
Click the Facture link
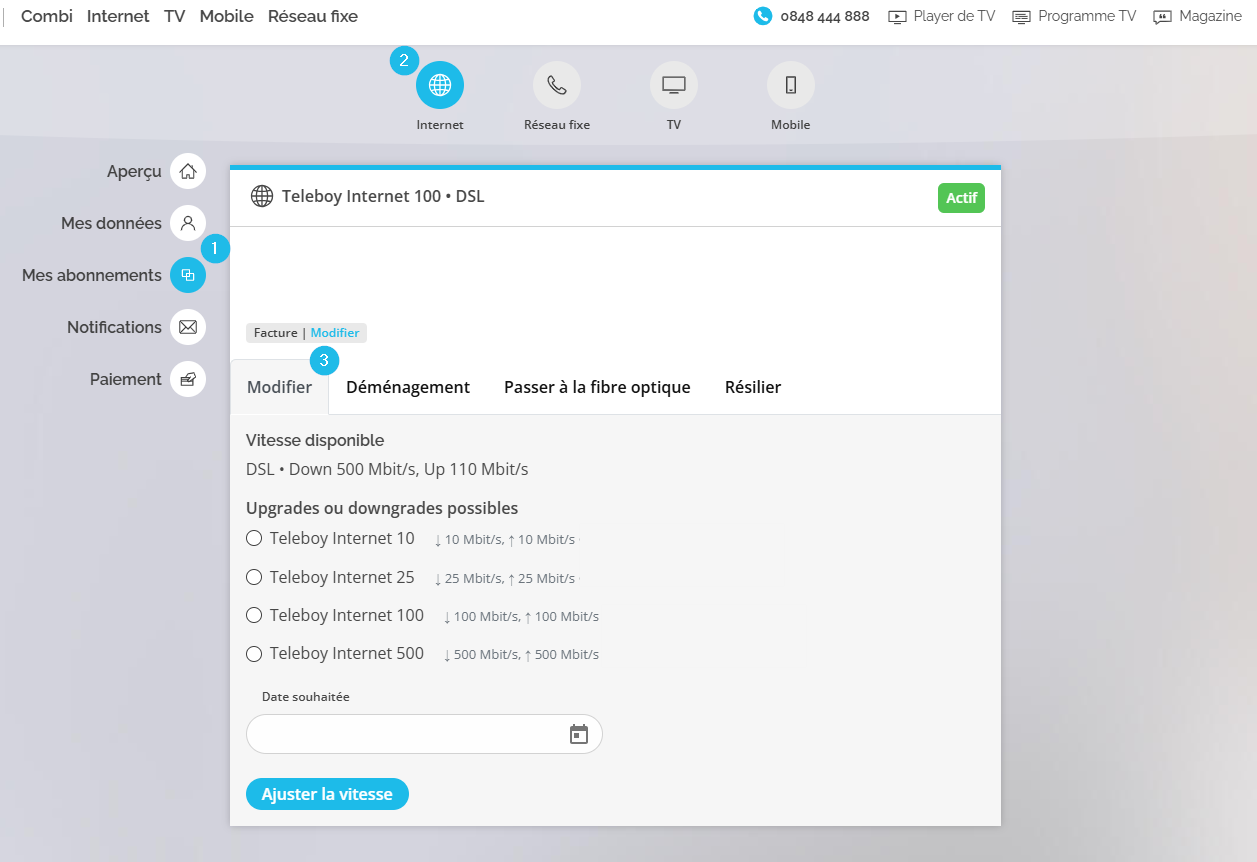(276, 333)
